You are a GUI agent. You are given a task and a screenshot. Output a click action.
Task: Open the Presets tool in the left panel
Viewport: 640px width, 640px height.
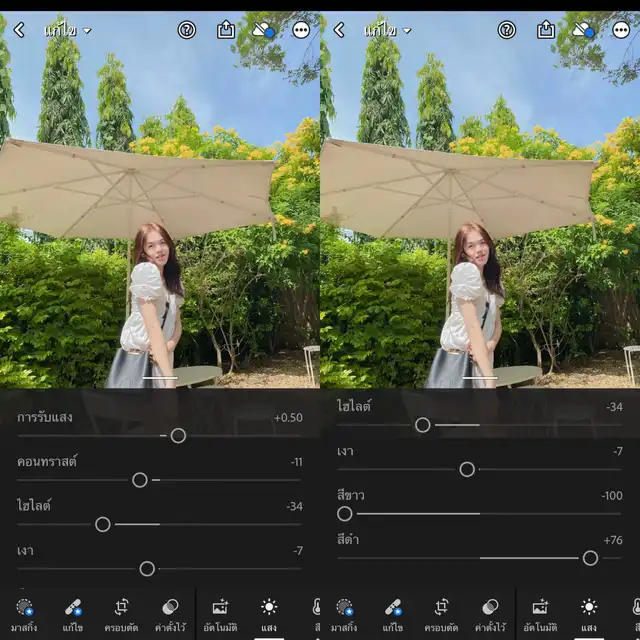tap(170, 613)
